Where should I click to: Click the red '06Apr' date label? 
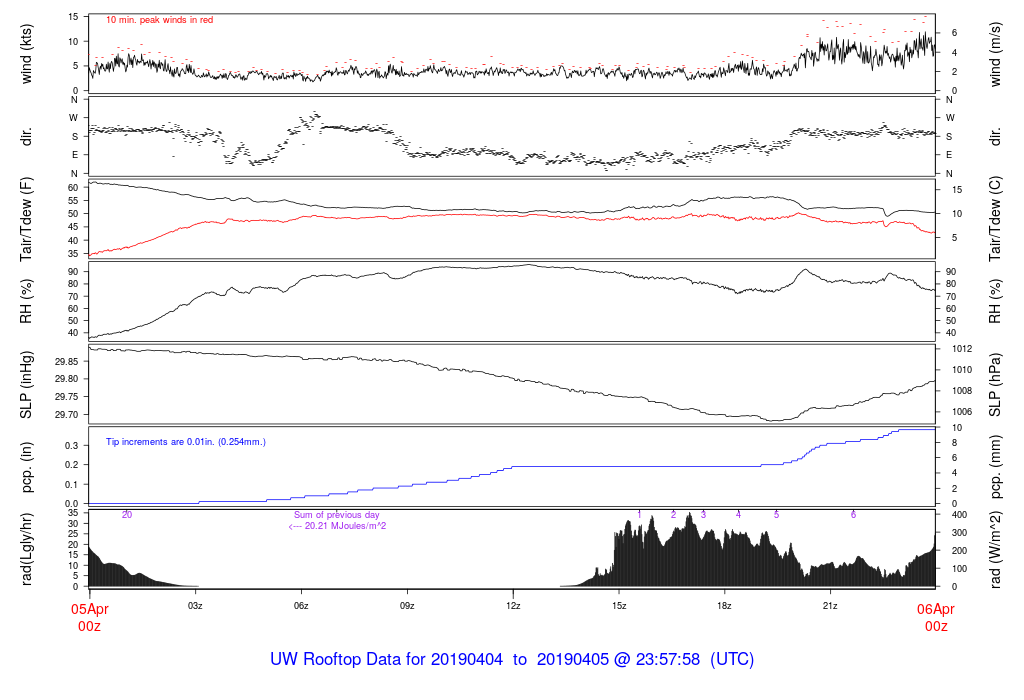936,609
